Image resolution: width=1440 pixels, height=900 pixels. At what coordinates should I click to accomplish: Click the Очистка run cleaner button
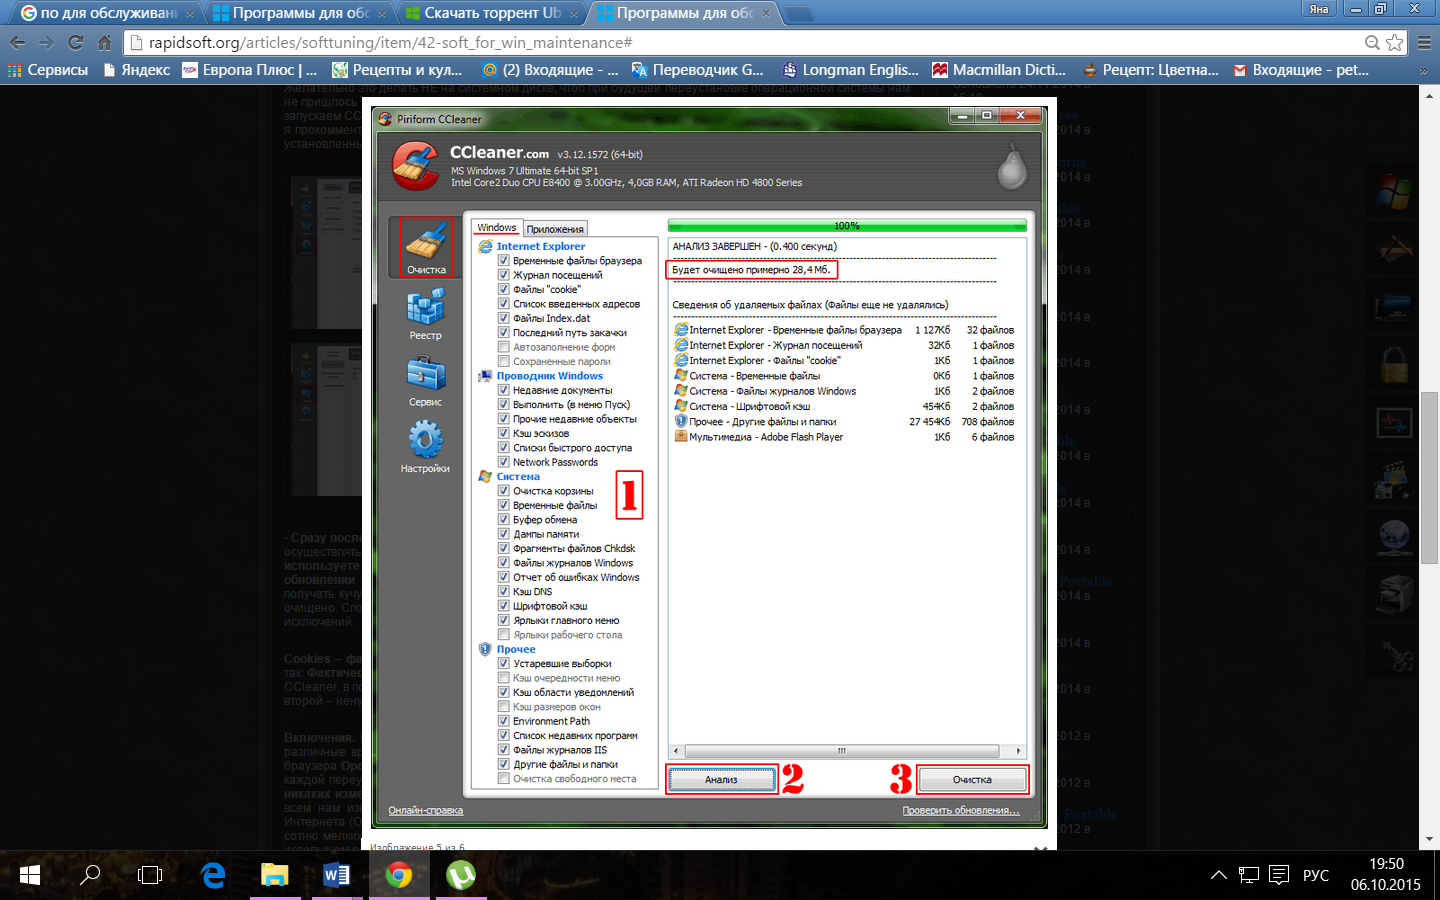pos(972,780)
